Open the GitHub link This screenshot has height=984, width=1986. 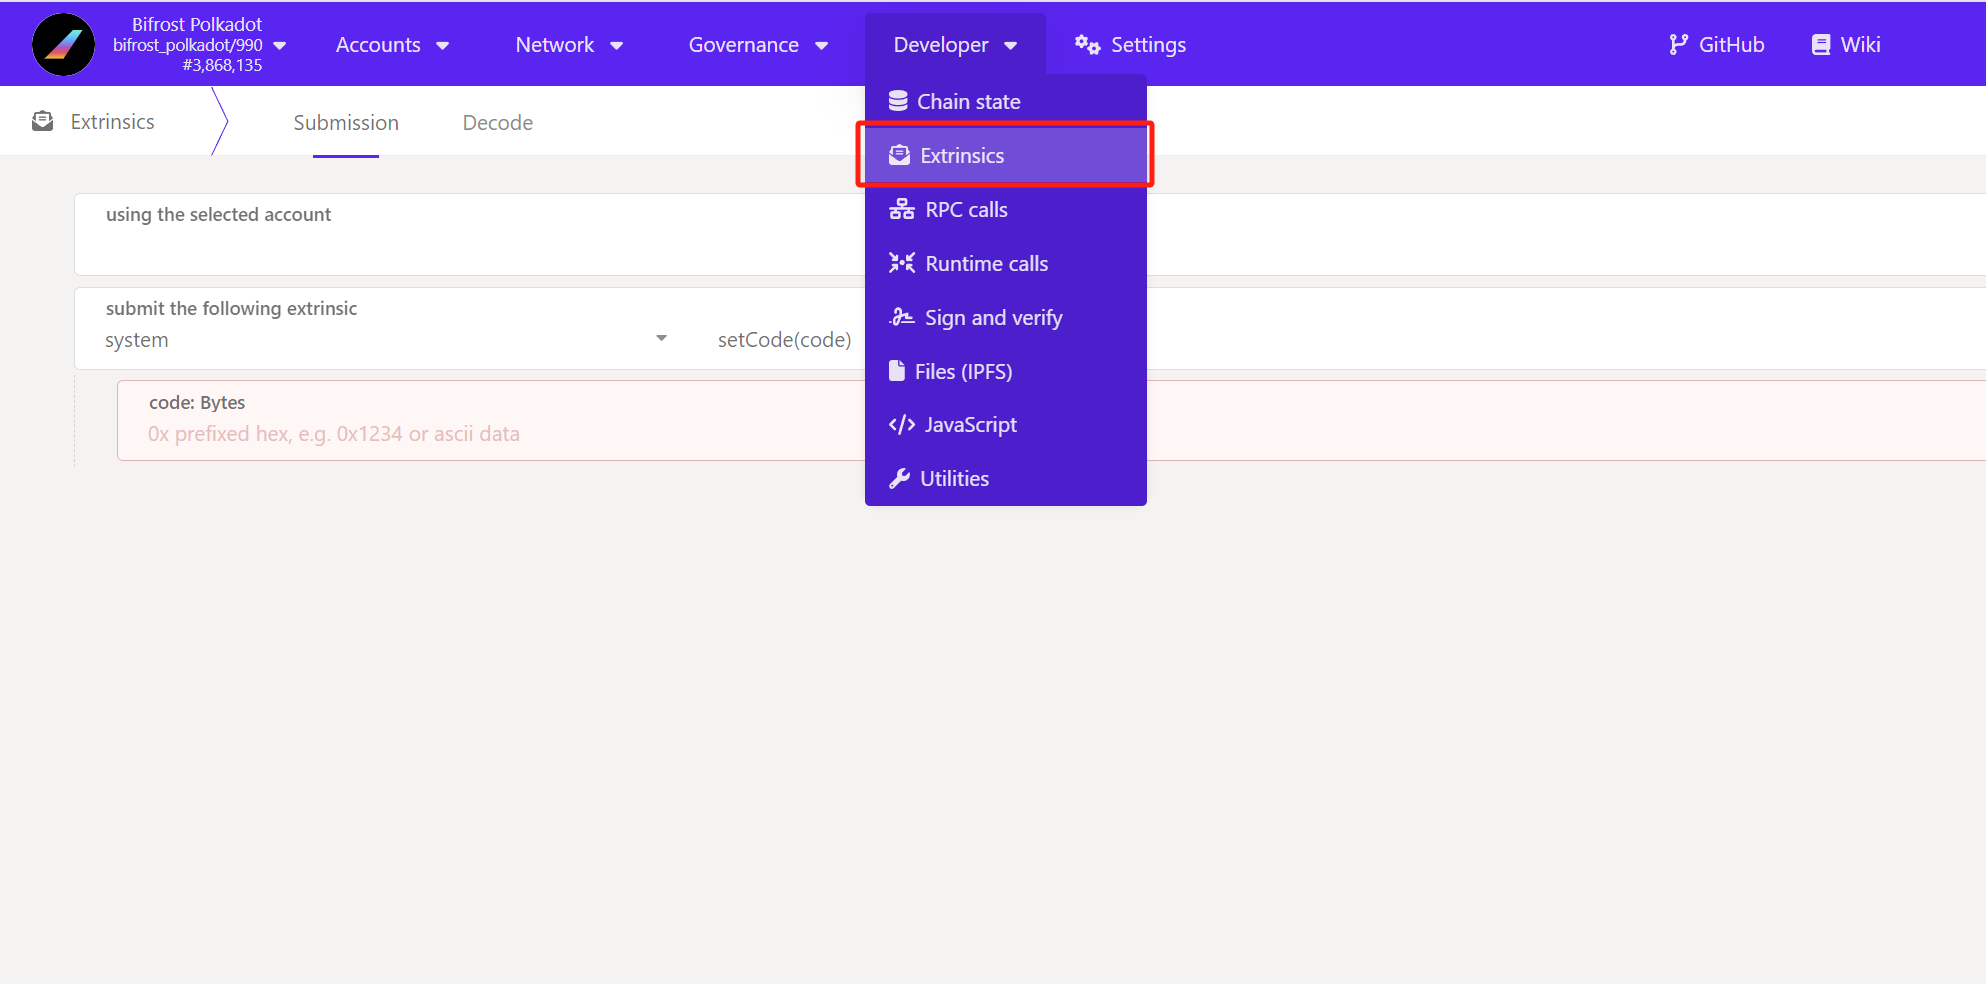[1716, 45]
